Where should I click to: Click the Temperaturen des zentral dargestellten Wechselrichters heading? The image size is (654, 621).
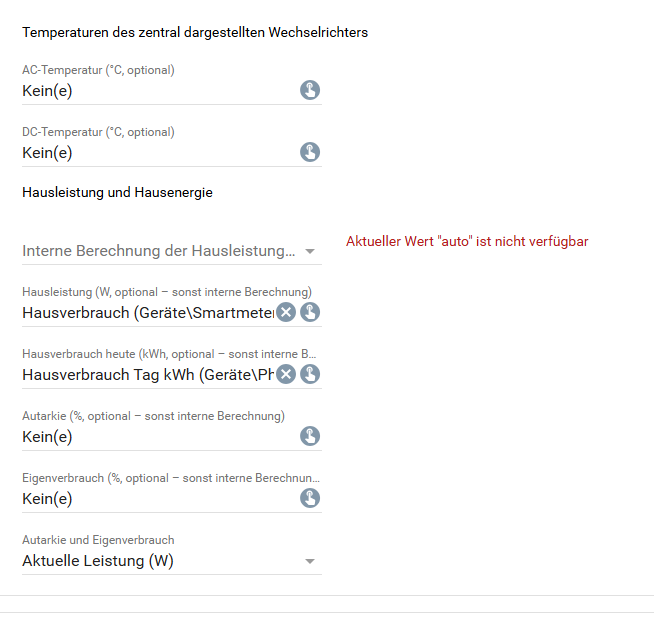pos(195,32)
